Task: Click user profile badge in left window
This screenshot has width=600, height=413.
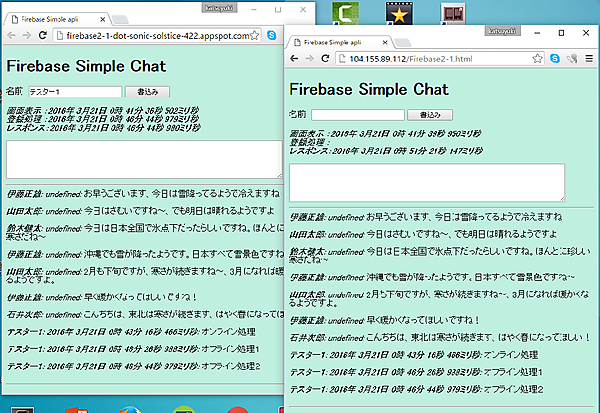Action: pyautogui.click(x=219, y=8)
